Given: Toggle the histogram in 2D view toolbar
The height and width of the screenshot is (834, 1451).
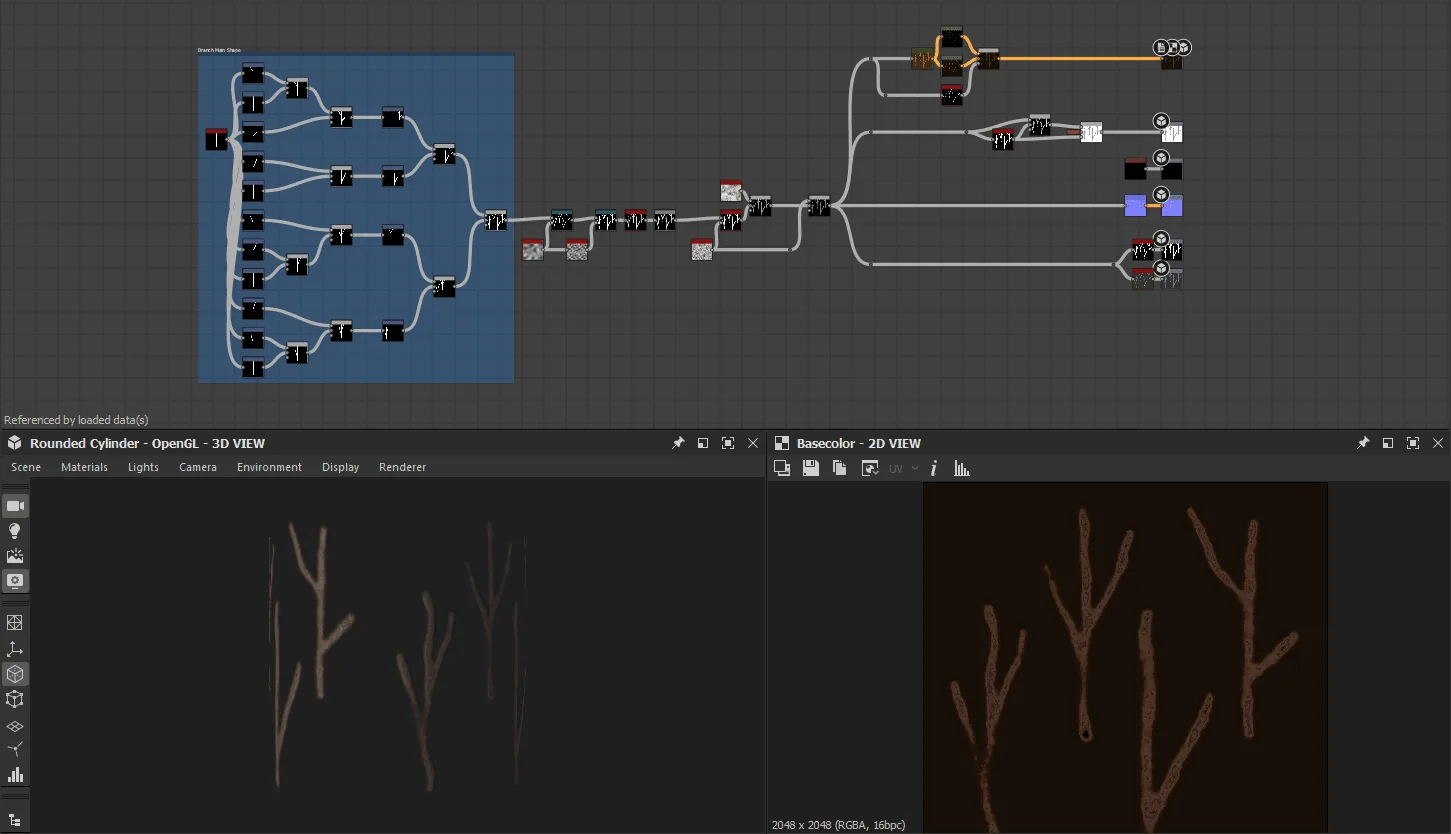Looking at the screenshot, I should 962,468.
